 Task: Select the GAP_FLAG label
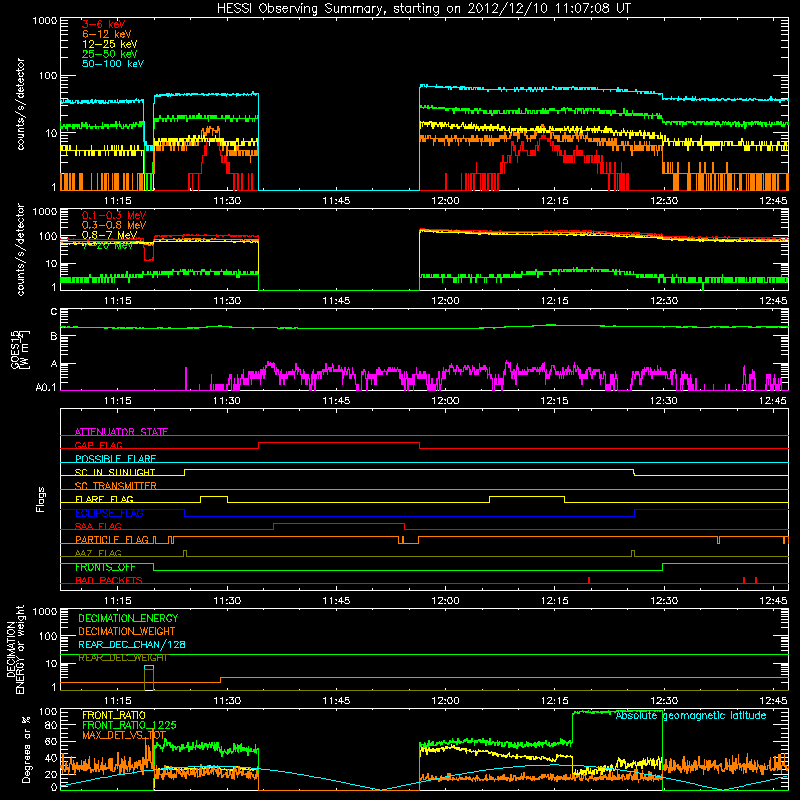98,445
